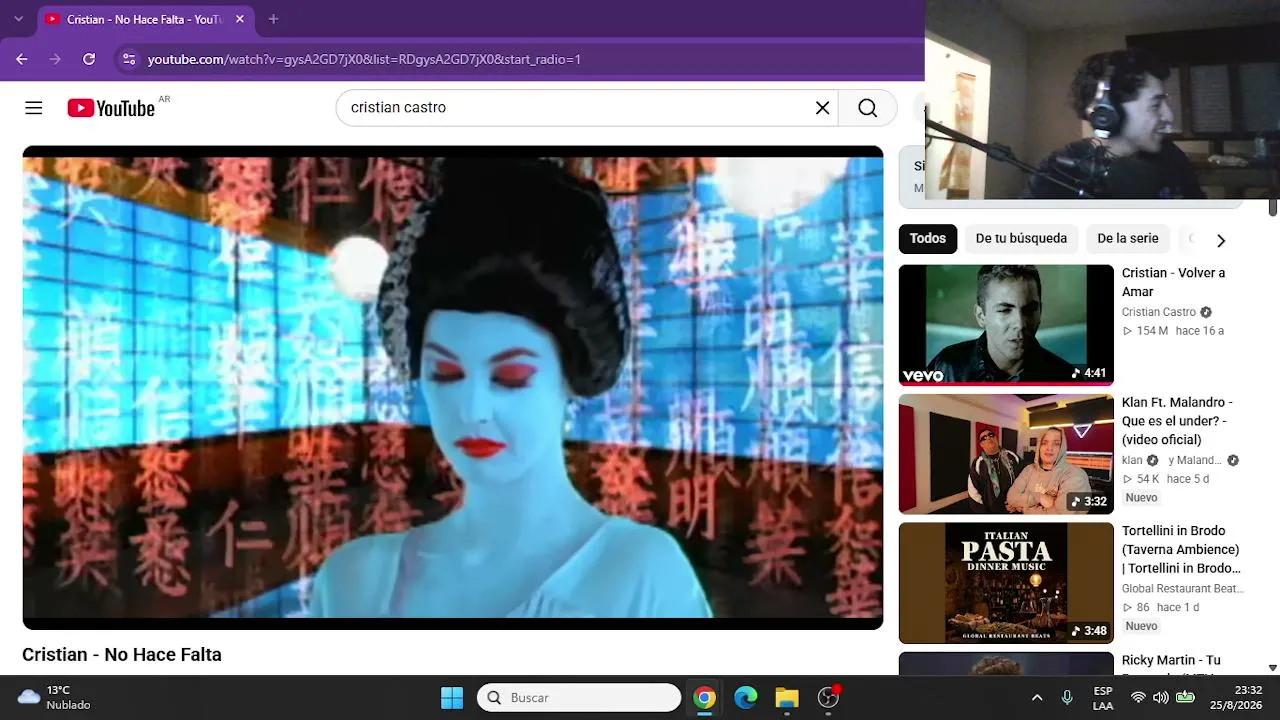Open the Windows Start menu
The image size is (1280, 720).
[452, 698]
